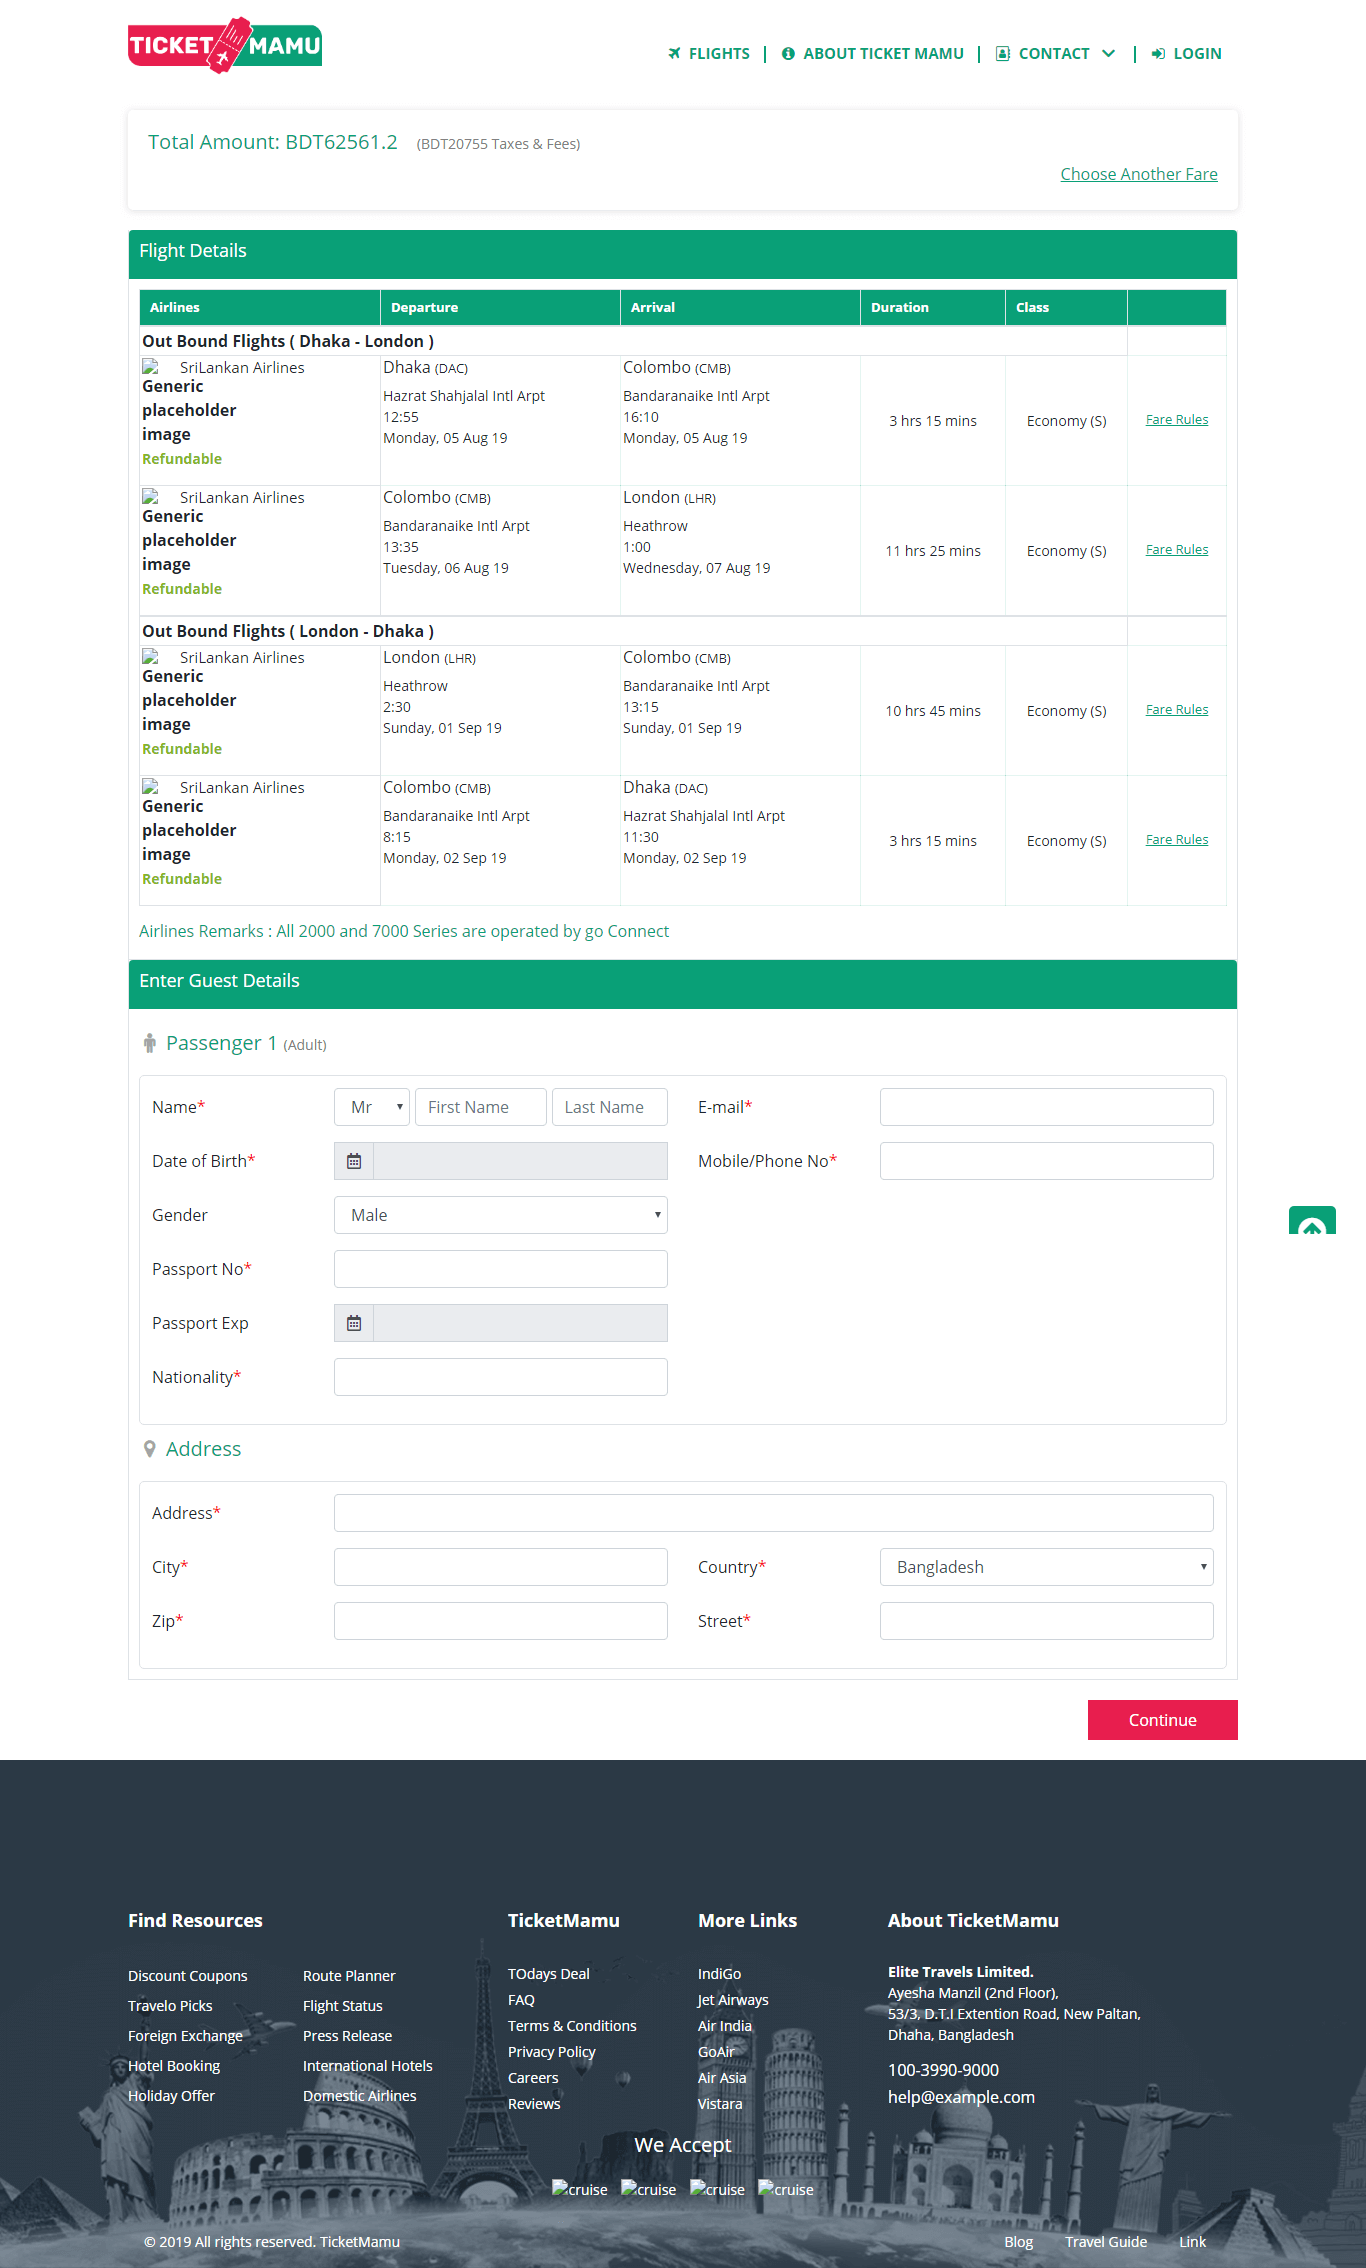Click the Choose Another Fare link
The image size is (1366, 2268).
(1138, 174)
